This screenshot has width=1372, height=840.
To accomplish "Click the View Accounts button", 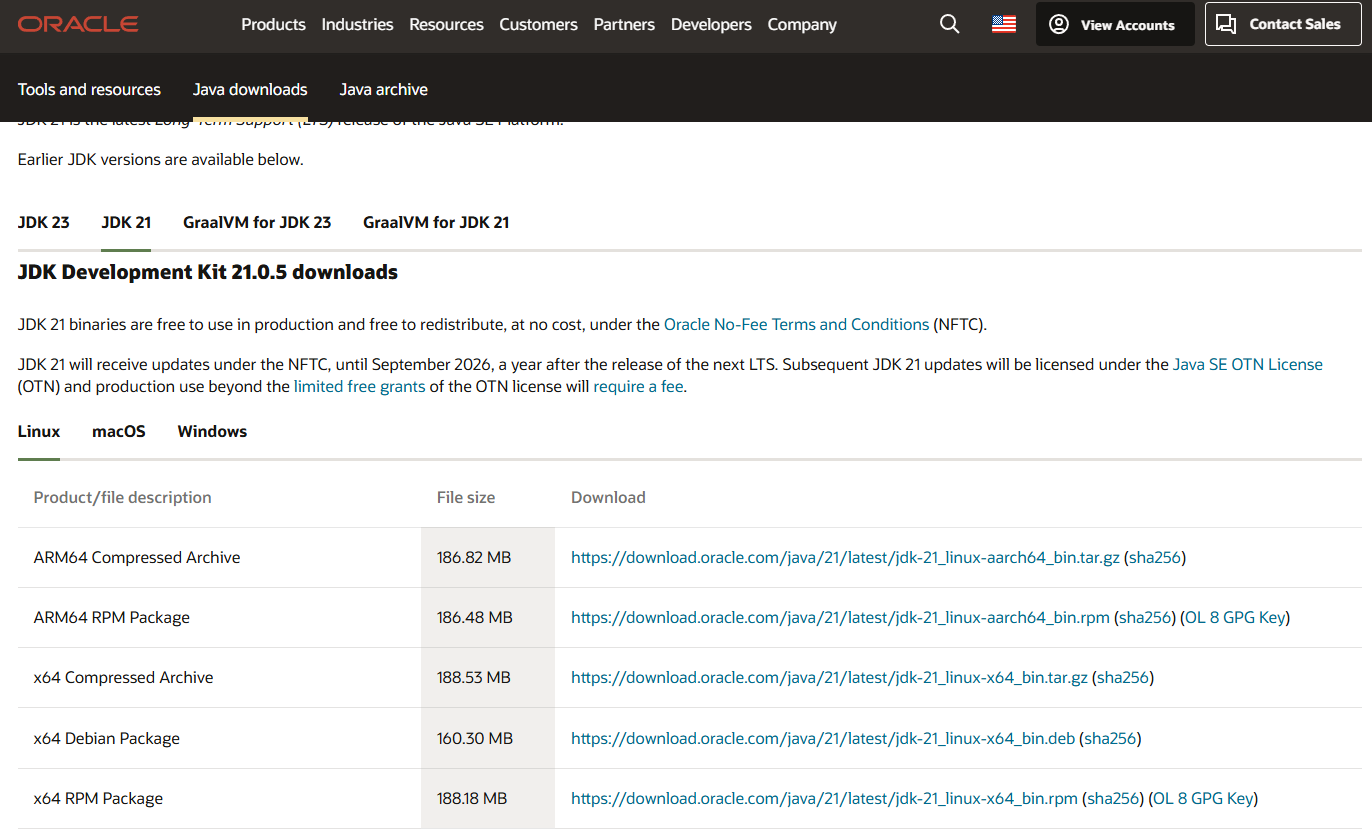I will tap(1115, 24).
